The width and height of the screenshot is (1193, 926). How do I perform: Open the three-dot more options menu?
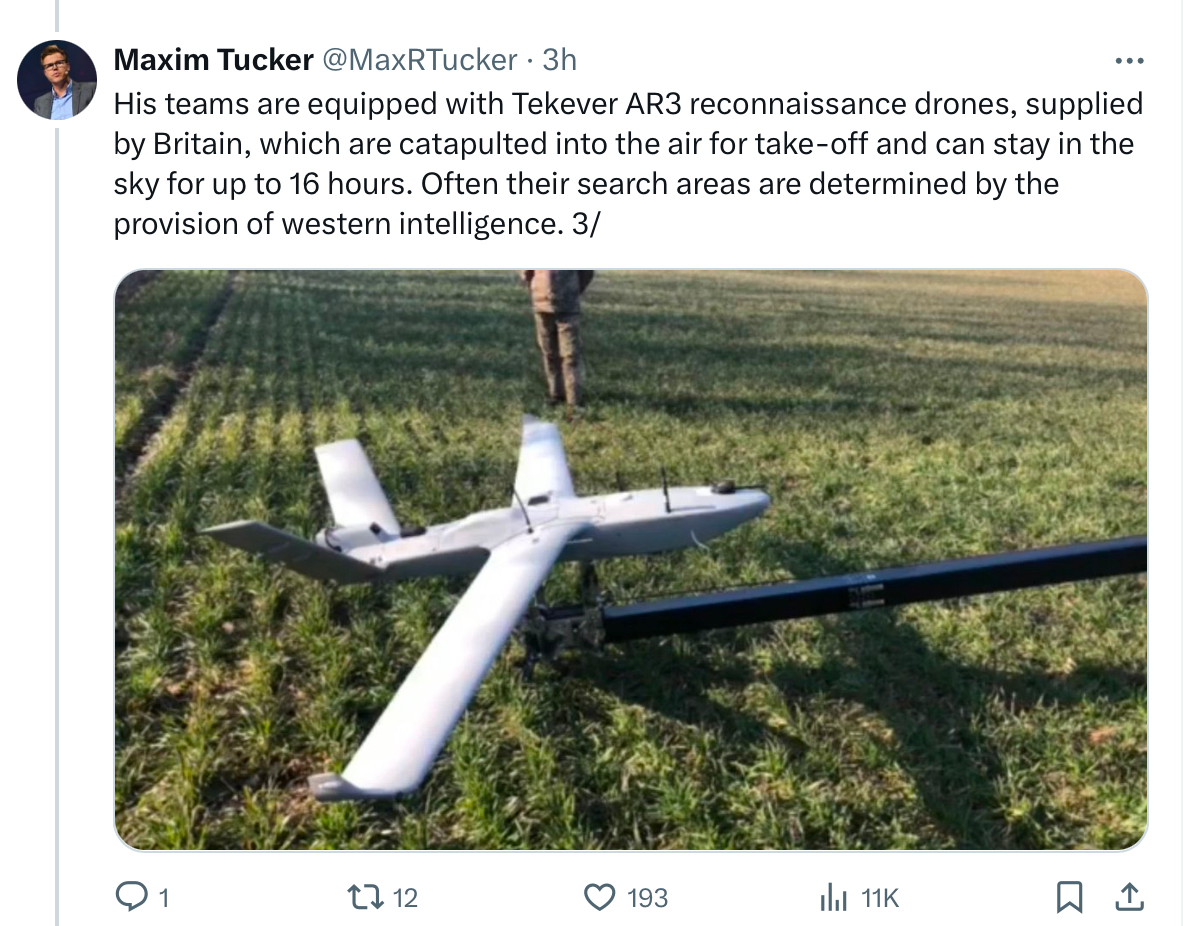pos(1129,61)
